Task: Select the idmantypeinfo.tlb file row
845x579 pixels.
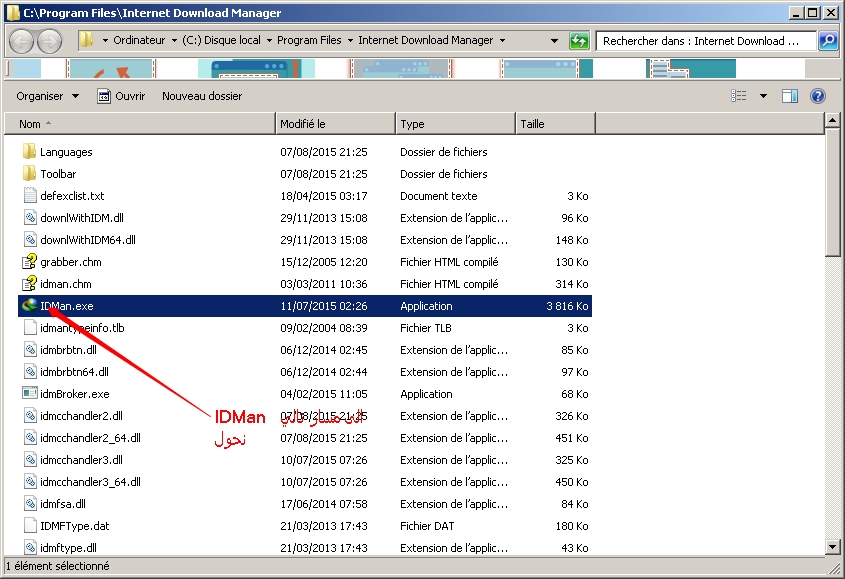Action: 305,328
